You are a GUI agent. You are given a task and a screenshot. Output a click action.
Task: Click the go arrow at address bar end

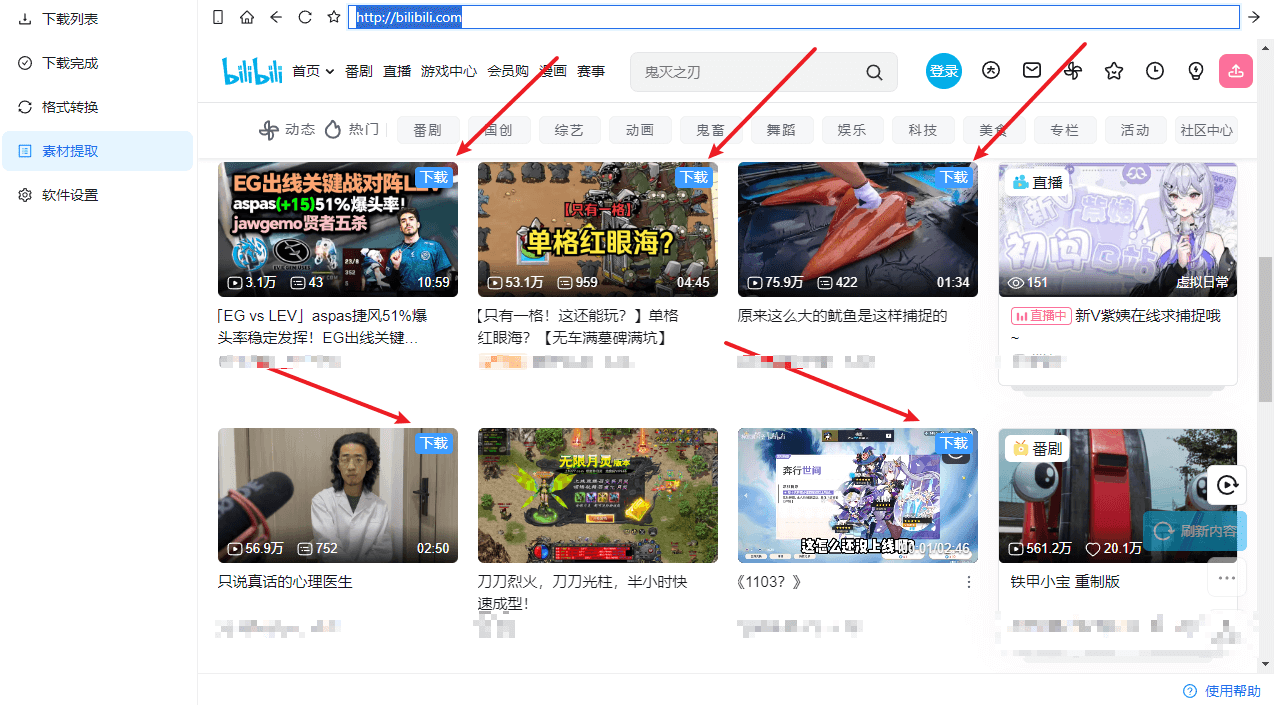[x=1254, y=17]
